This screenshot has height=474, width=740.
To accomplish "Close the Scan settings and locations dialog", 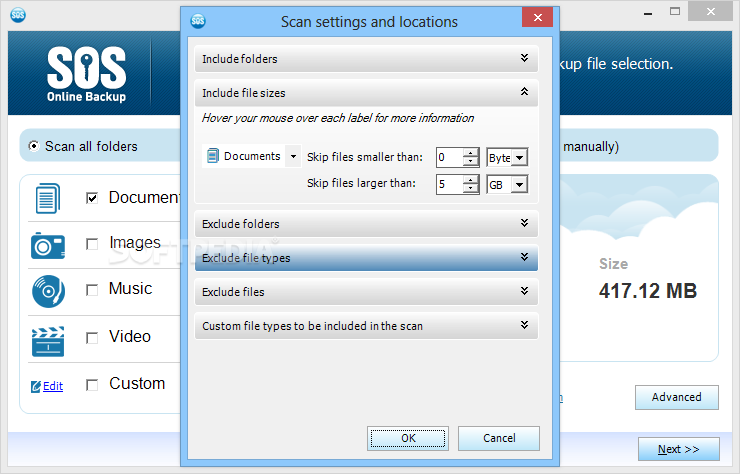I will [x=538, y=17].
